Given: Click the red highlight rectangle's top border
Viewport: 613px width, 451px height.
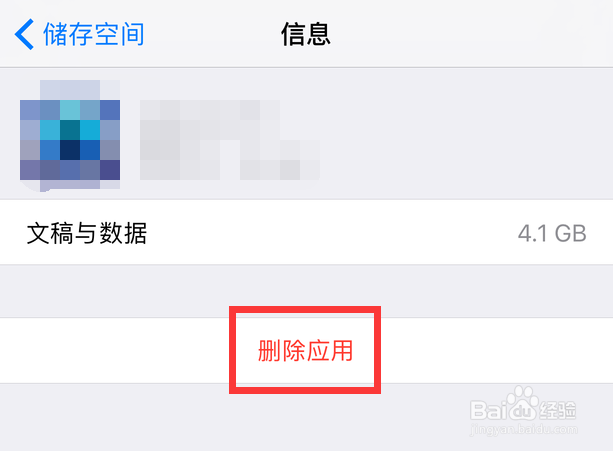Looking at the screenshot, I should click(x=305, y=310).
